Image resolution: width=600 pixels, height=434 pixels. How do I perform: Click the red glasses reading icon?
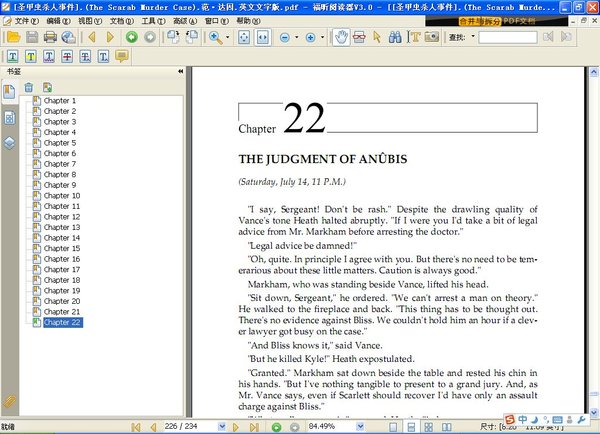pos(359,37)
